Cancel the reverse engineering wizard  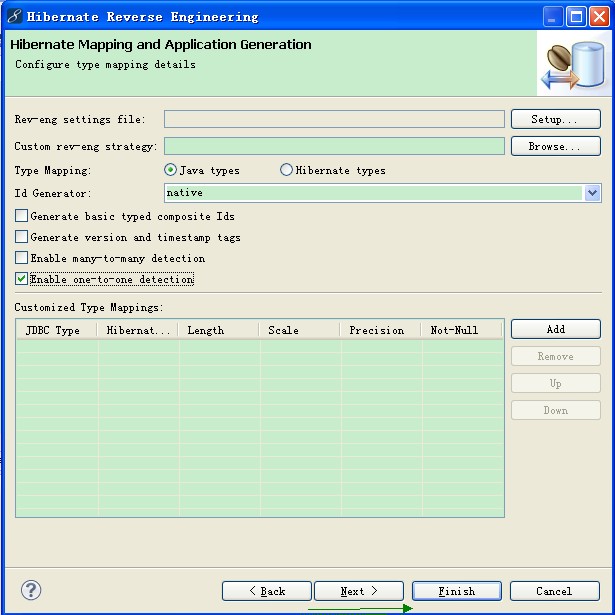click(555, 591)
